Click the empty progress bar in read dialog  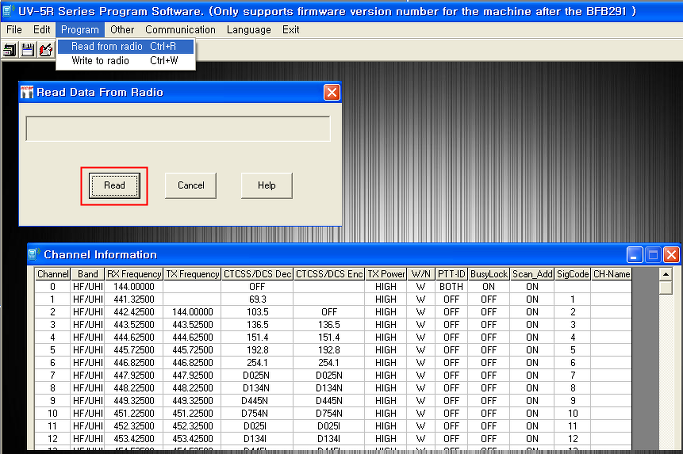click(178, 129)
